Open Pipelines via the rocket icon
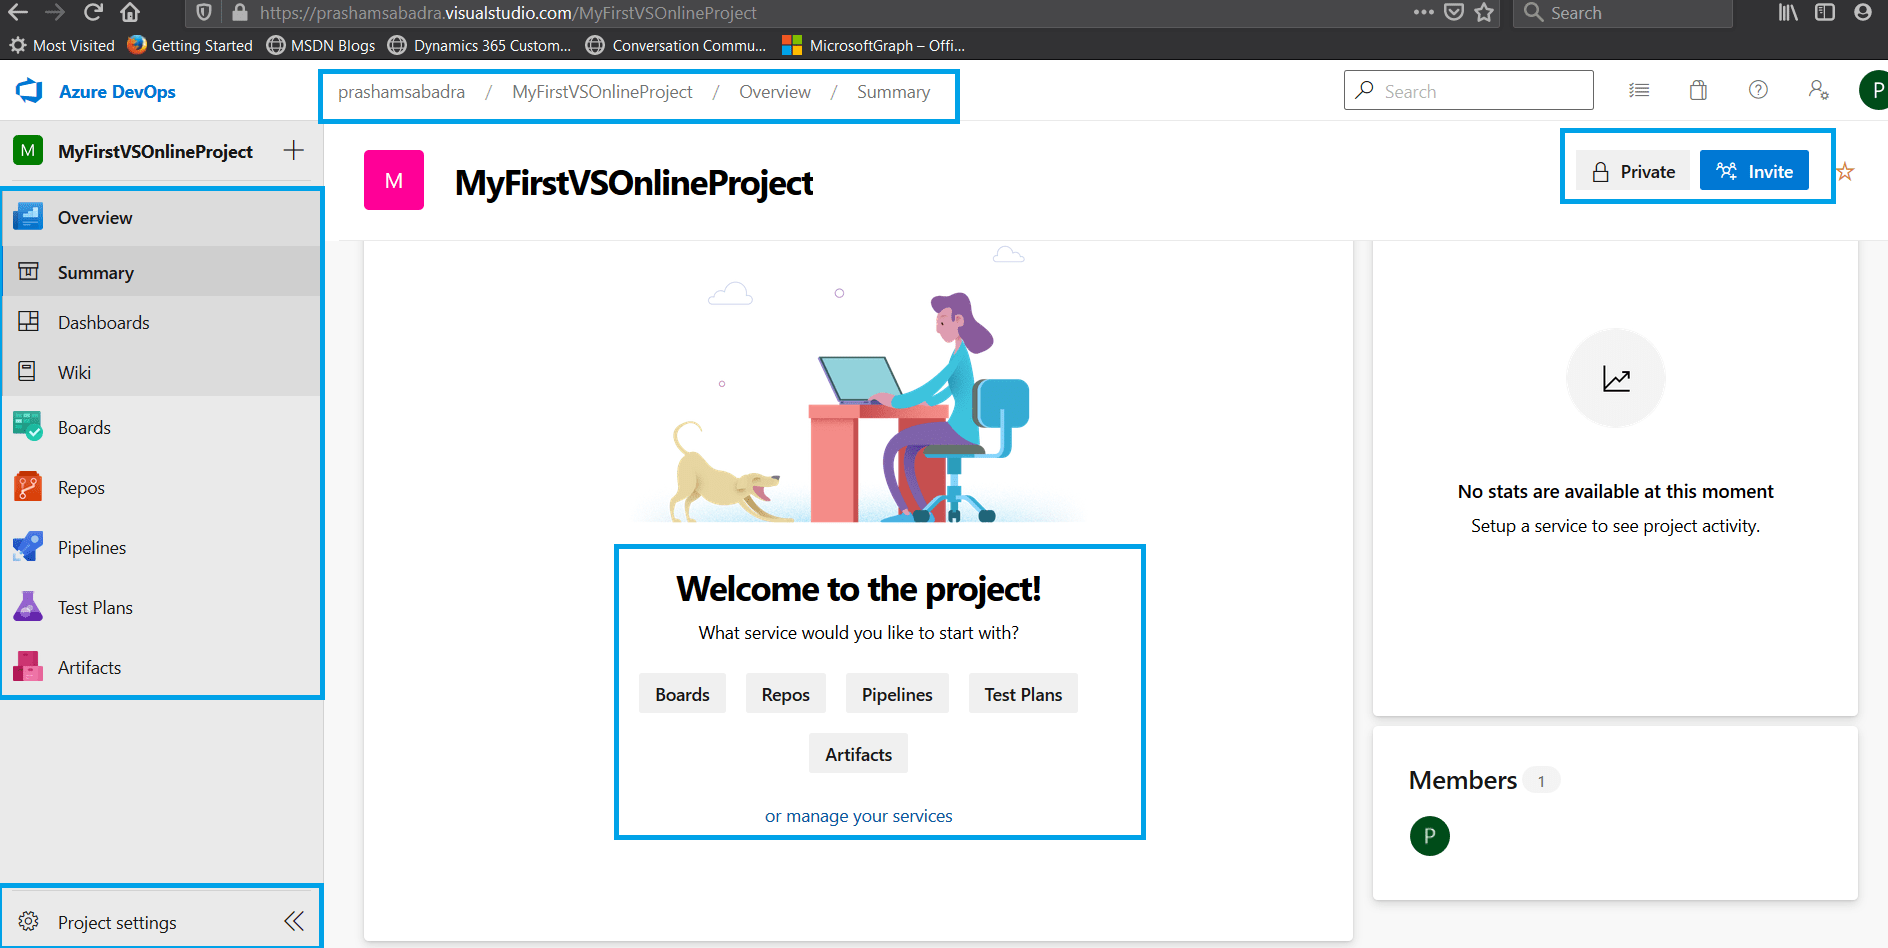 [28, 547]
